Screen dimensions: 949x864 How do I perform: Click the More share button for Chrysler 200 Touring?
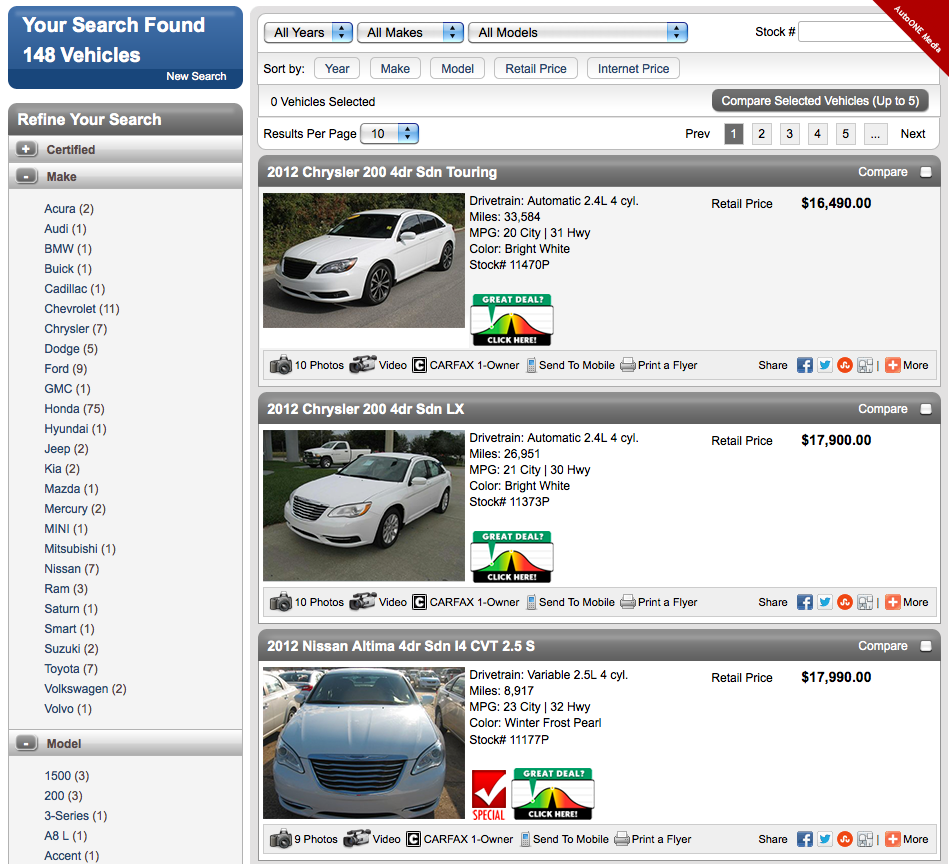[x=906, y=365]
